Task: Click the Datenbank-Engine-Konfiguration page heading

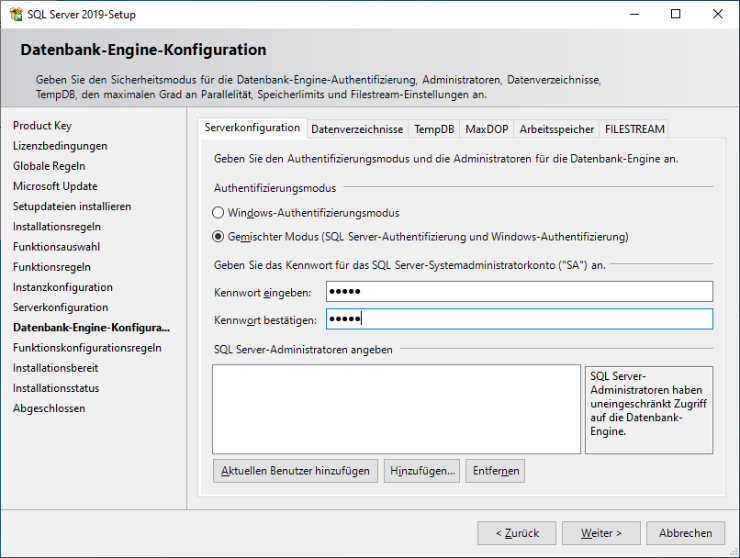Action: [143, 50]
